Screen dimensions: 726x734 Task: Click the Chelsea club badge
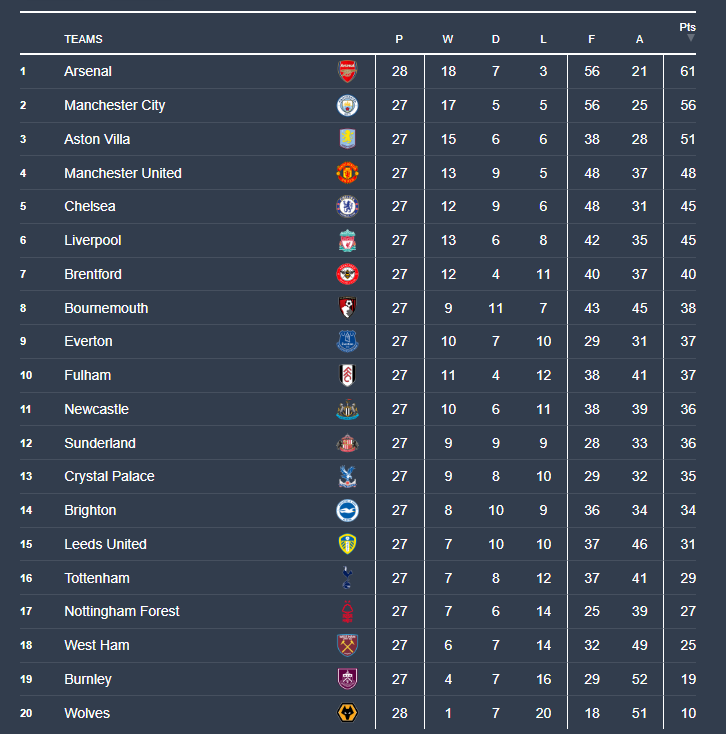point(347,207)
